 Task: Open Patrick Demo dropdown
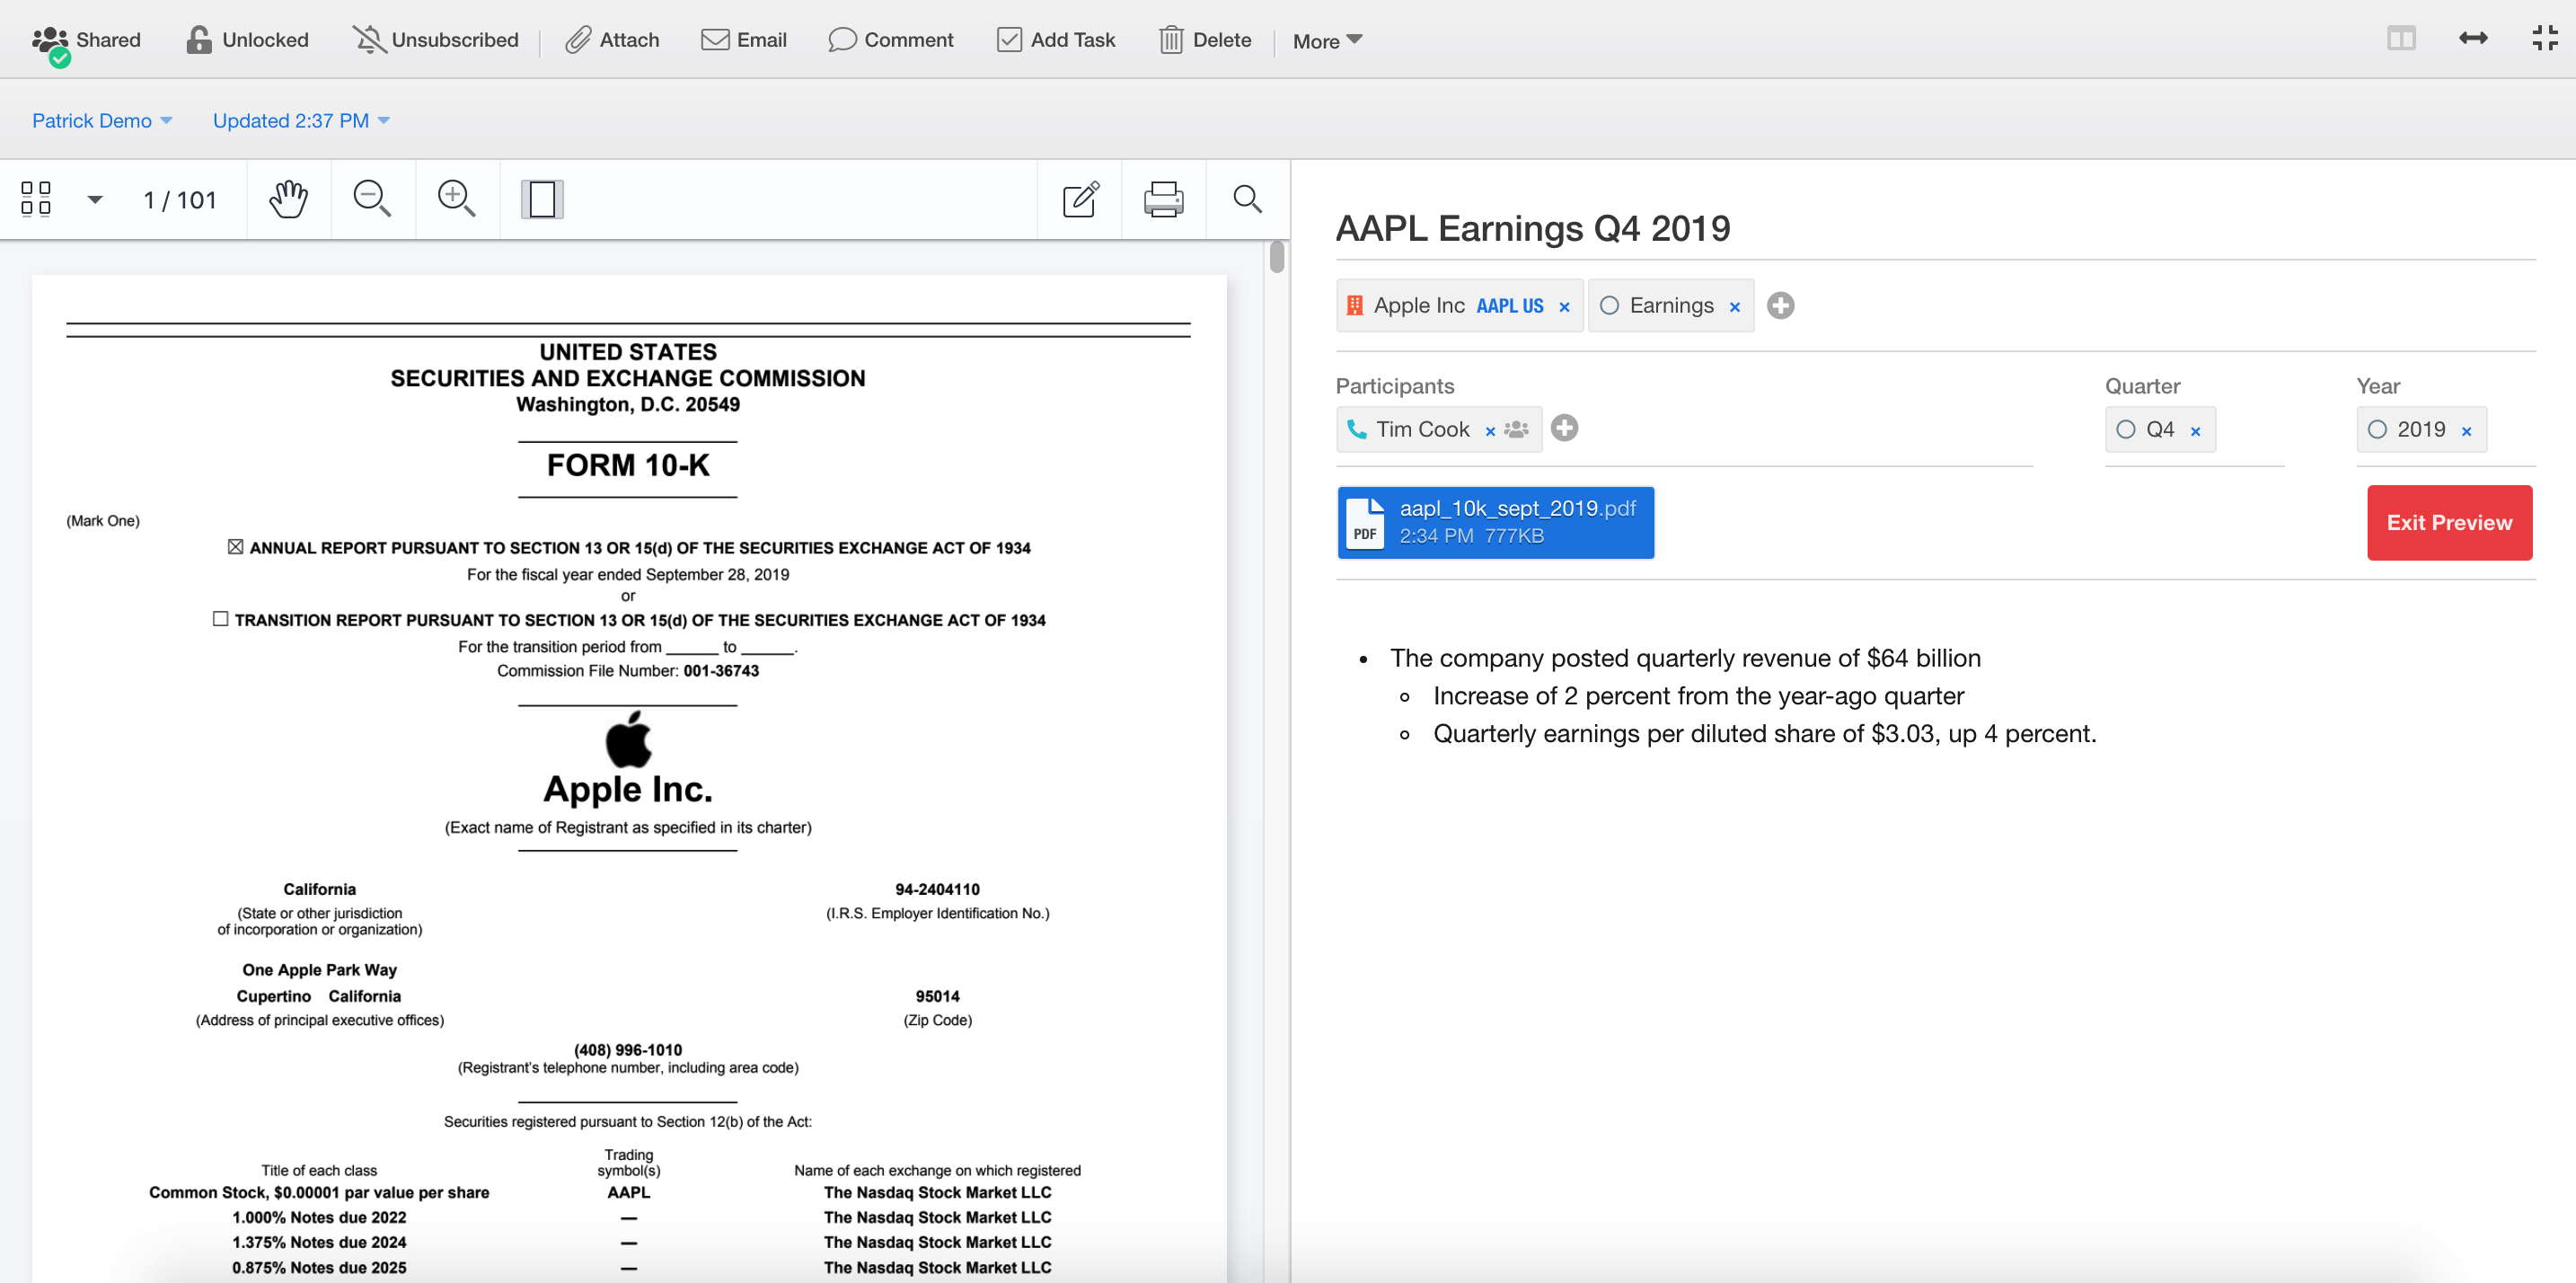pos(102,121)
